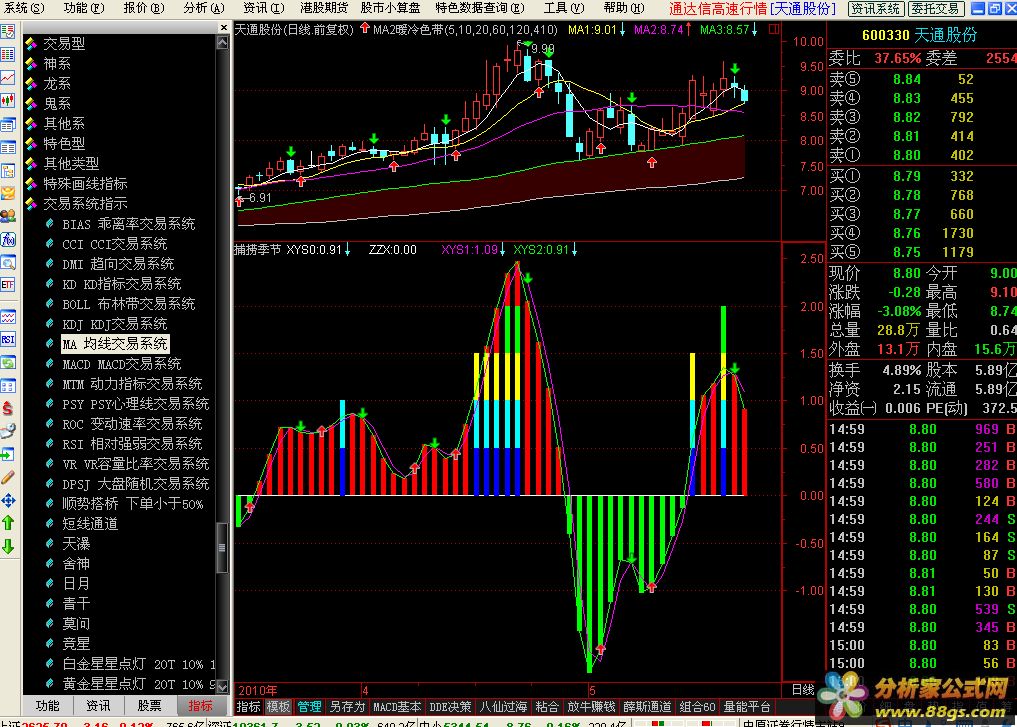The image size is (1017, 727).
Task: Click the blue four-way move arrows icon
Action: coord(8,501)
